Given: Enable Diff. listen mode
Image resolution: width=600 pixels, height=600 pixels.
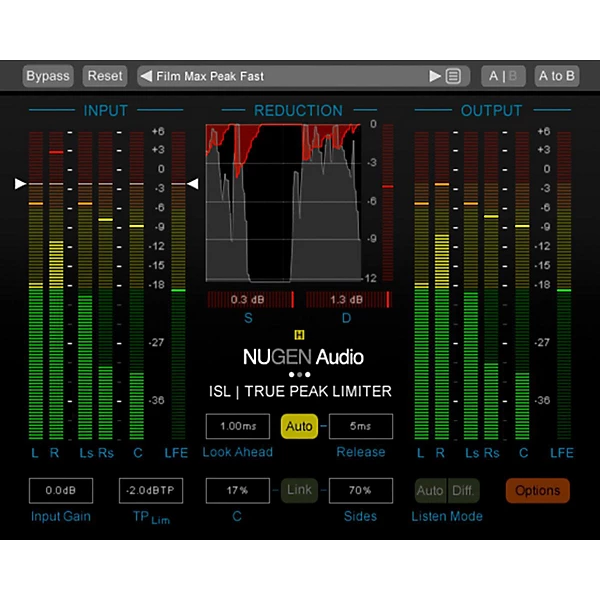Looking at the screenshot, I should tap(463, 491).
